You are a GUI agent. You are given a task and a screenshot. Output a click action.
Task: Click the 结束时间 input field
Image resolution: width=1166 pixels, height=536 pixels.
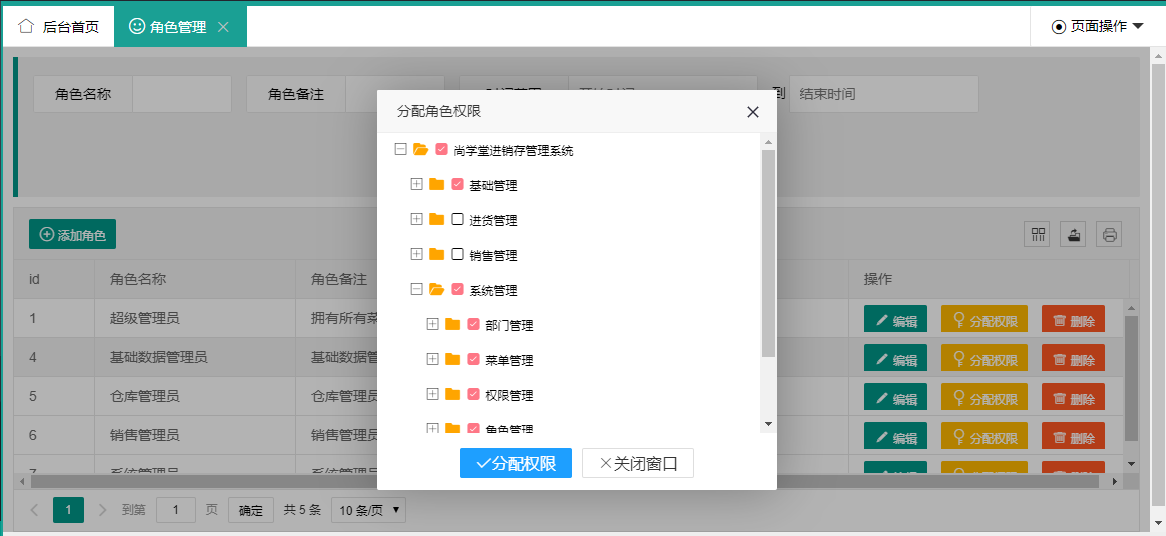point(883,94)
